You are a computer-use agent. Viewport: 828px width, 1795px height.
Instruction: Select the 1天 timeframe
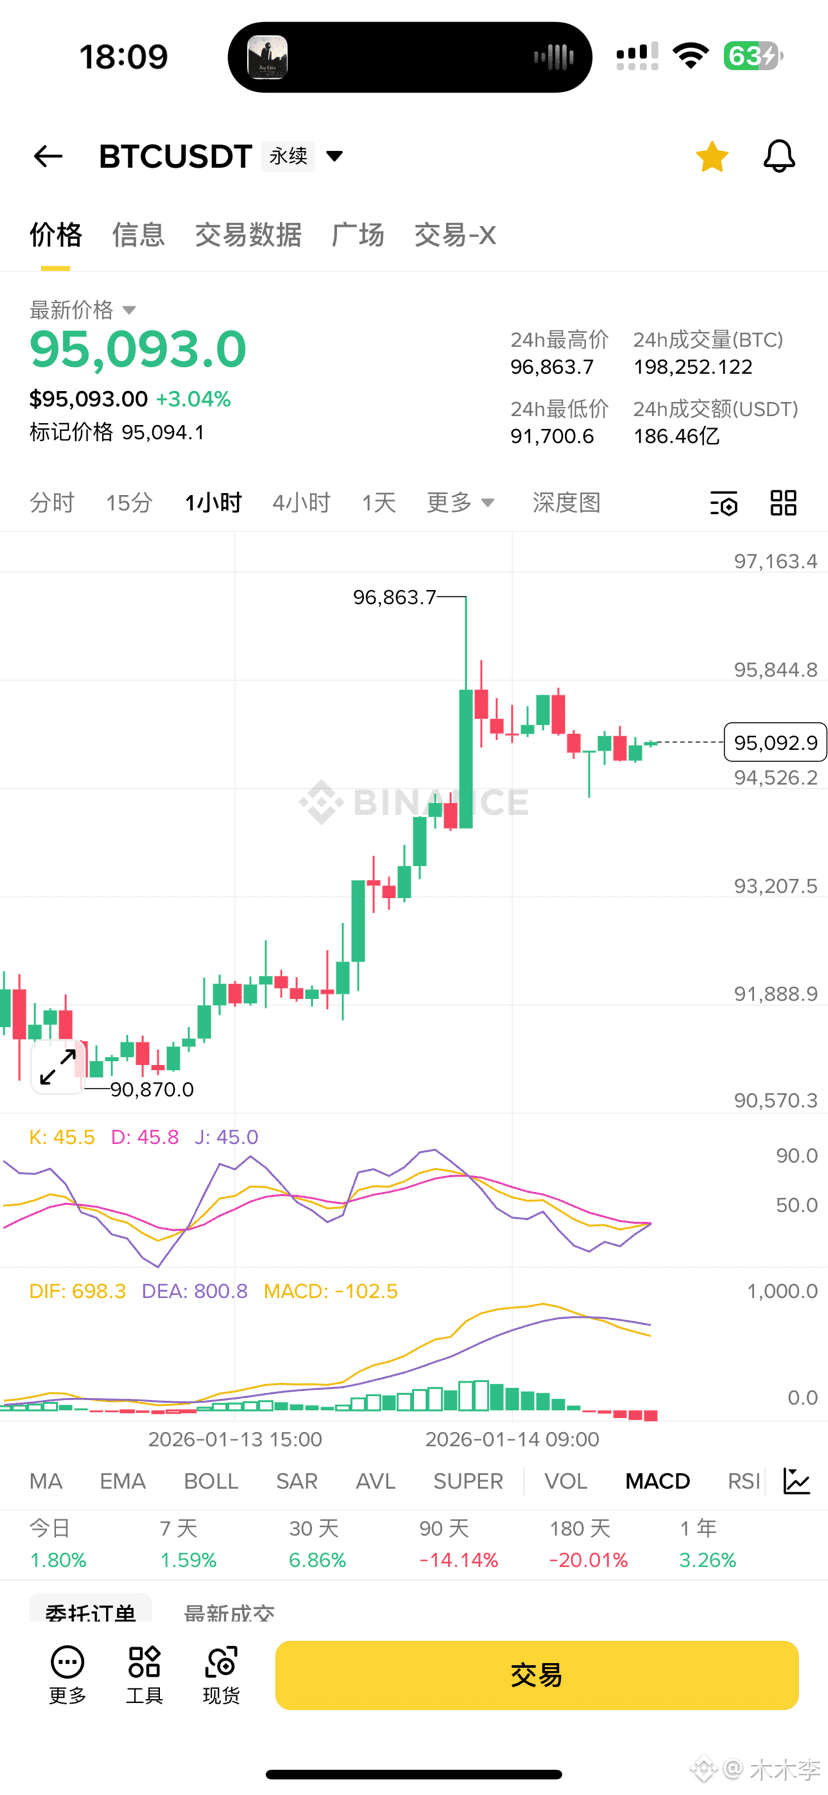point(379,502)
